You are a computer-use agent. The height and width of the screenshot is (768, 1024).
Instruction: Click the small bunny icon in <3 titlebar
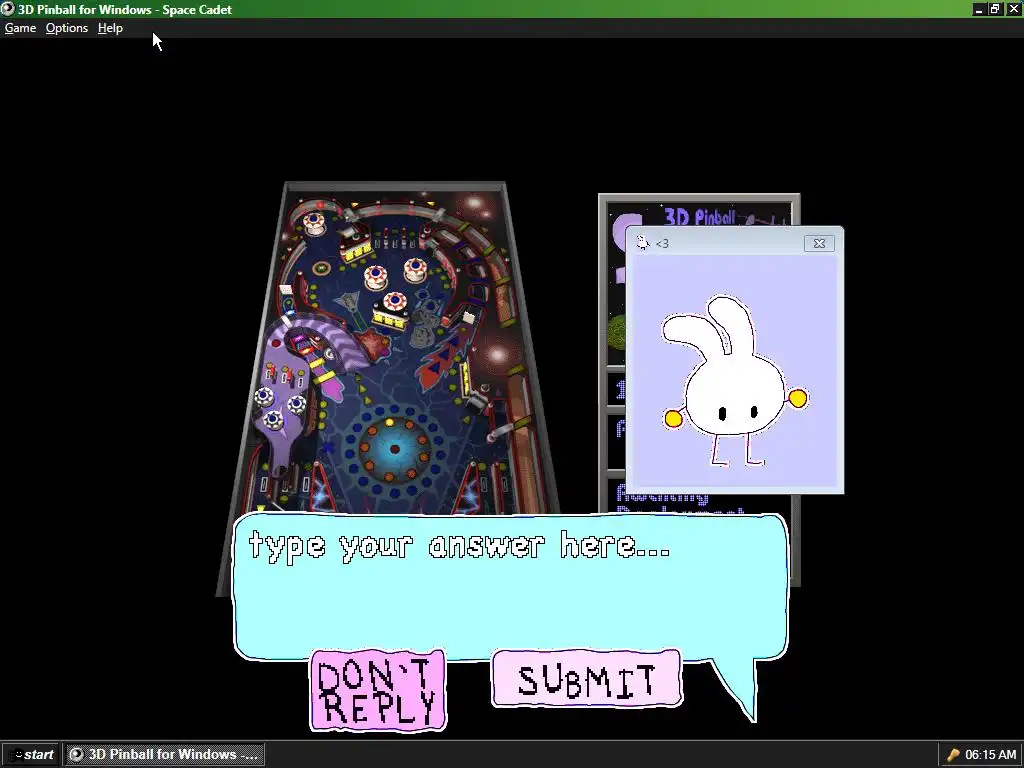coord(643,243)
